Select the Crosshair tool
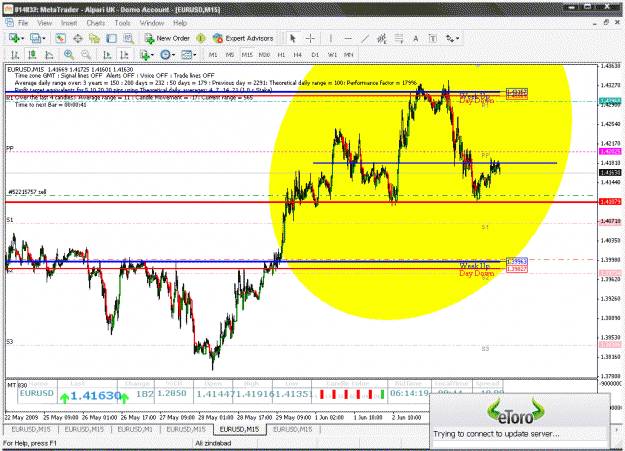Viewport: 625px width, 451px height. [310, 38]
